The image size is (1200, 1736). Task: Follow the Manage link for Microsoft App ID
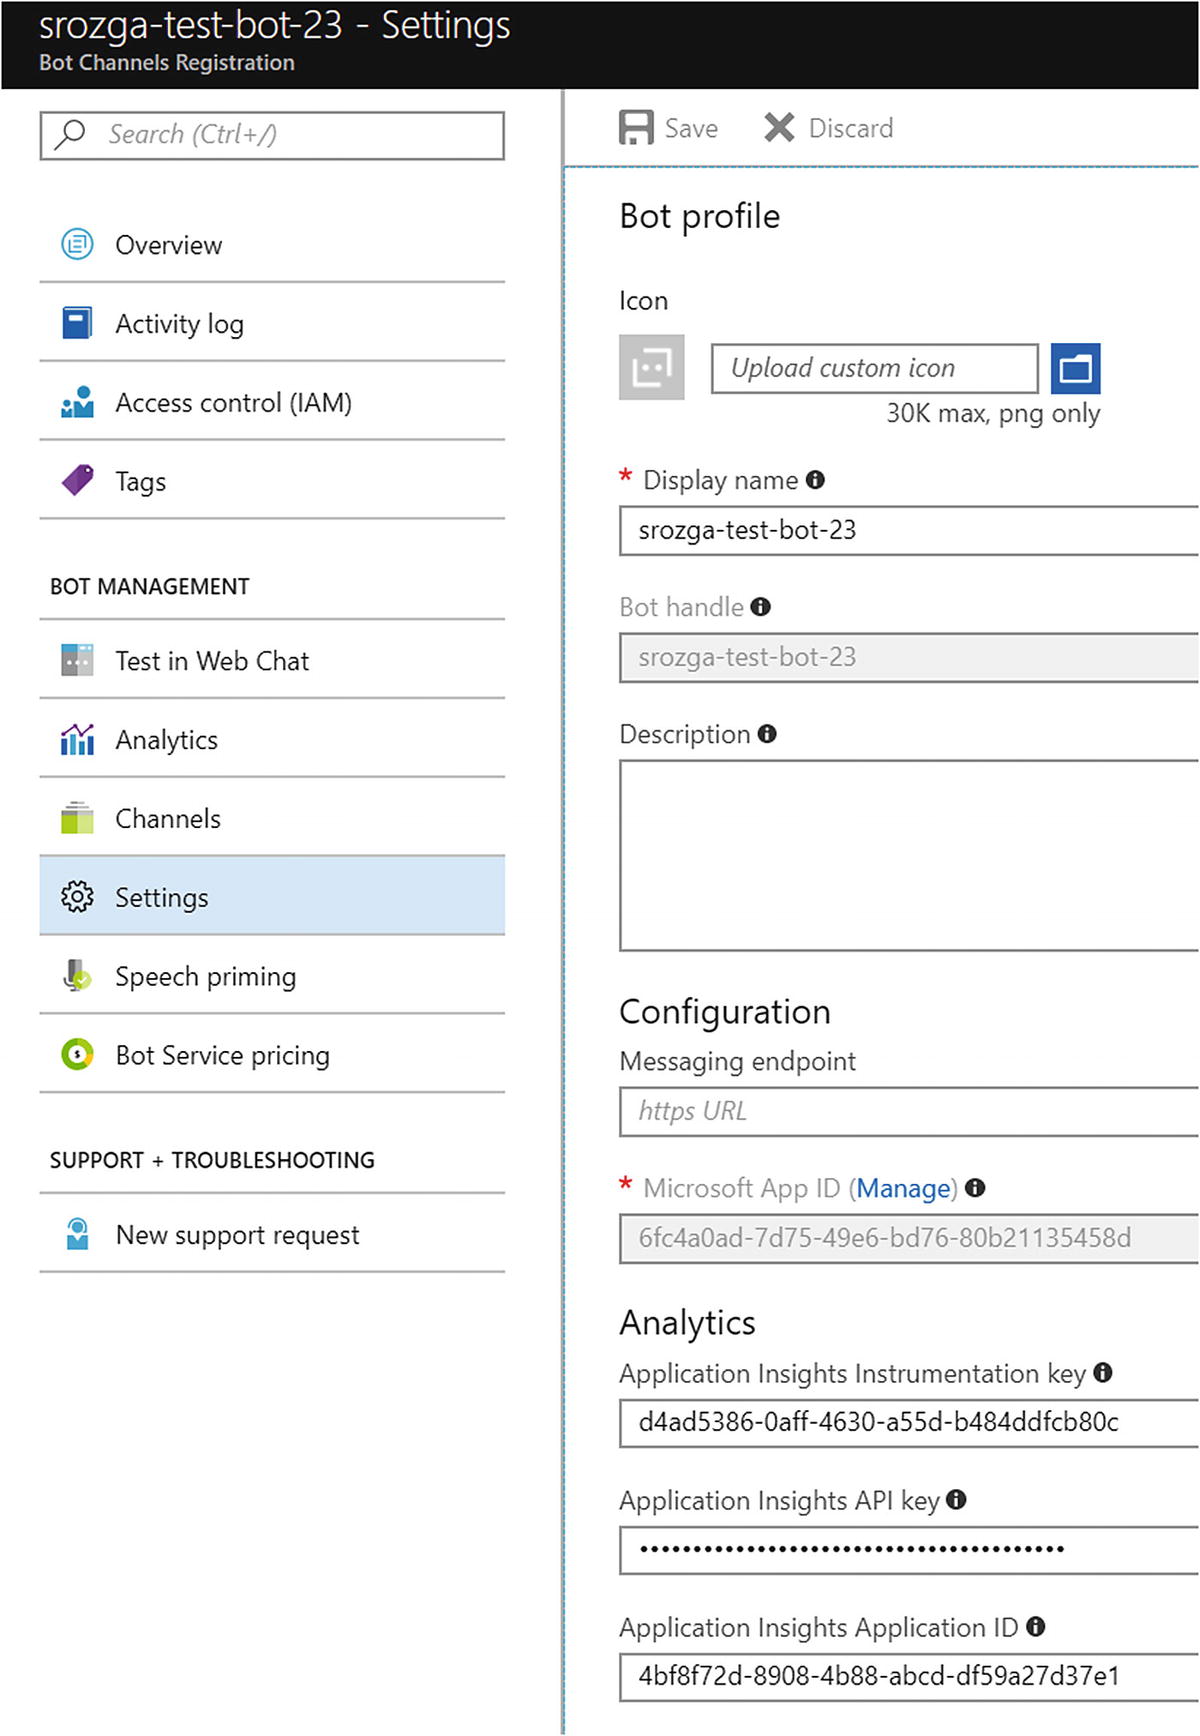(x=903, y=1188)
